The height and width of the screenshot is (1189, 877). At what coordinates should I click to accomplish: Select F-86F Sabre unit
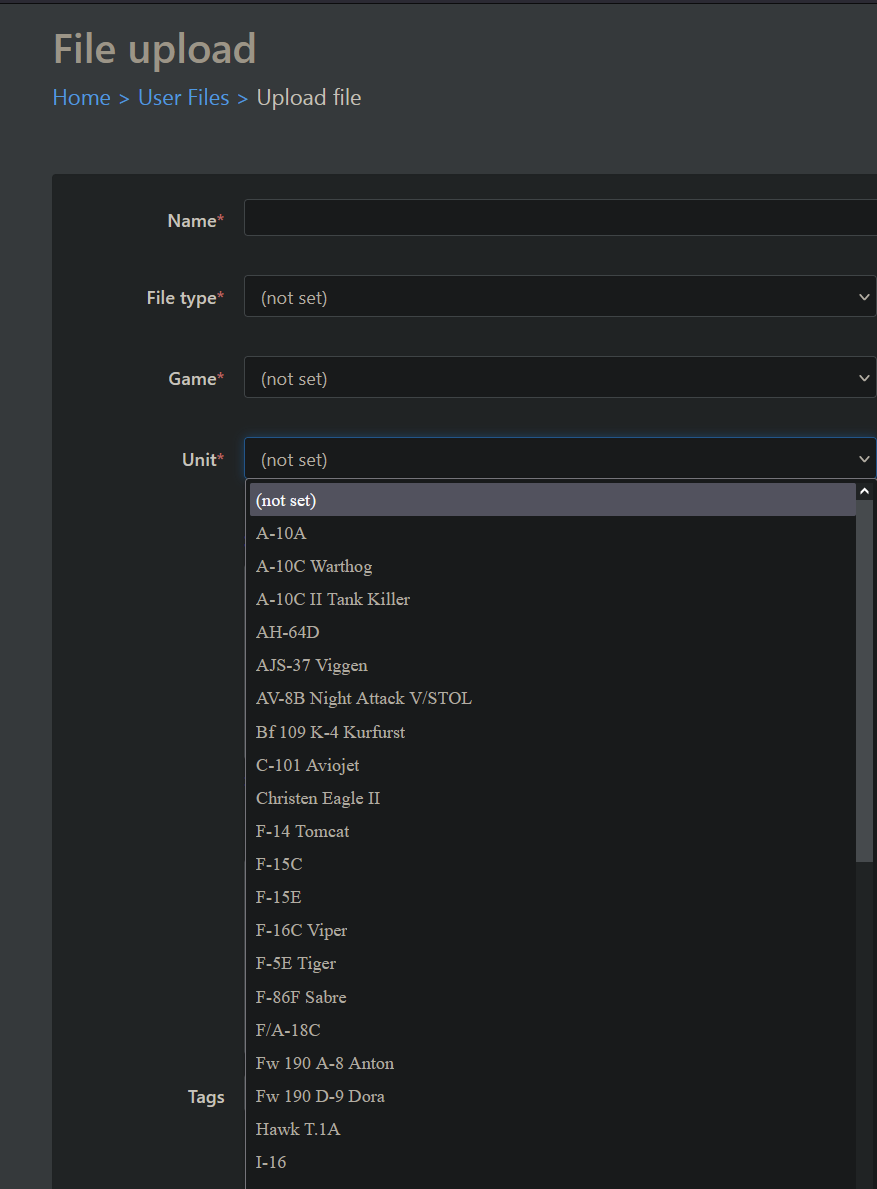(553, 996)
